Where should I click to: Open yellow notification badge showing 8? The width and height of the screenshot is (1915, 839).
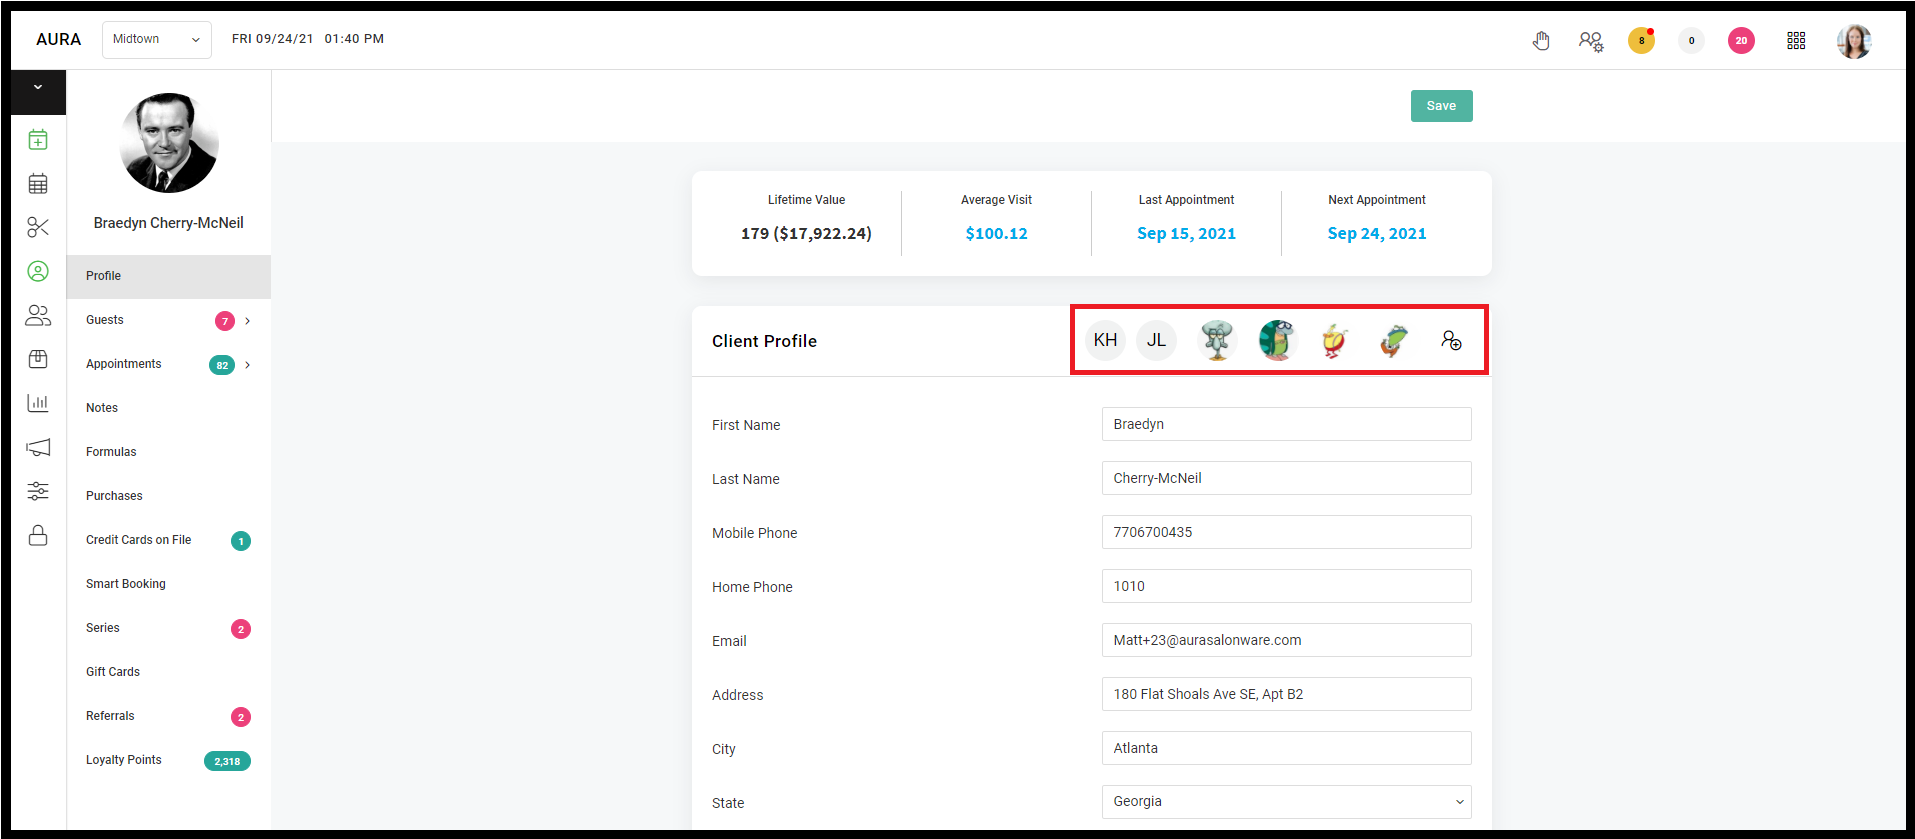pyautogui.click(x=1641, y=40)
